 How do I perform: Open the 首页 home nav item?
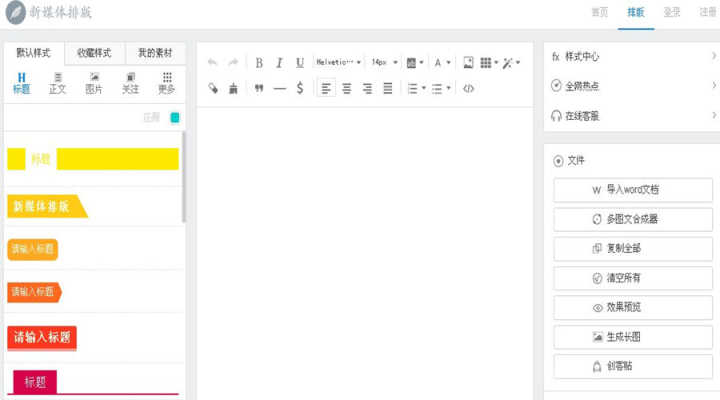pos(600,12)
